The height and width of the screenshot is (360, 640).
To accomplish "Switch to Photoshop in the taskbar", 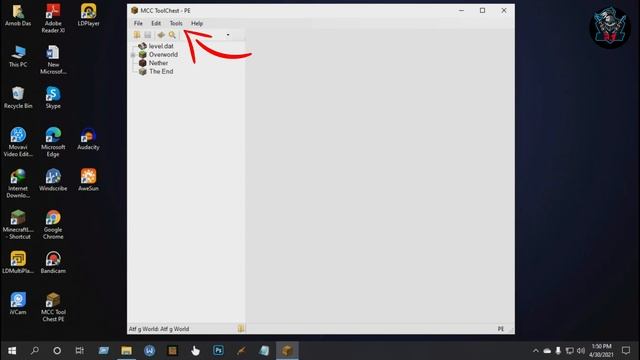I will coord(218,351).
